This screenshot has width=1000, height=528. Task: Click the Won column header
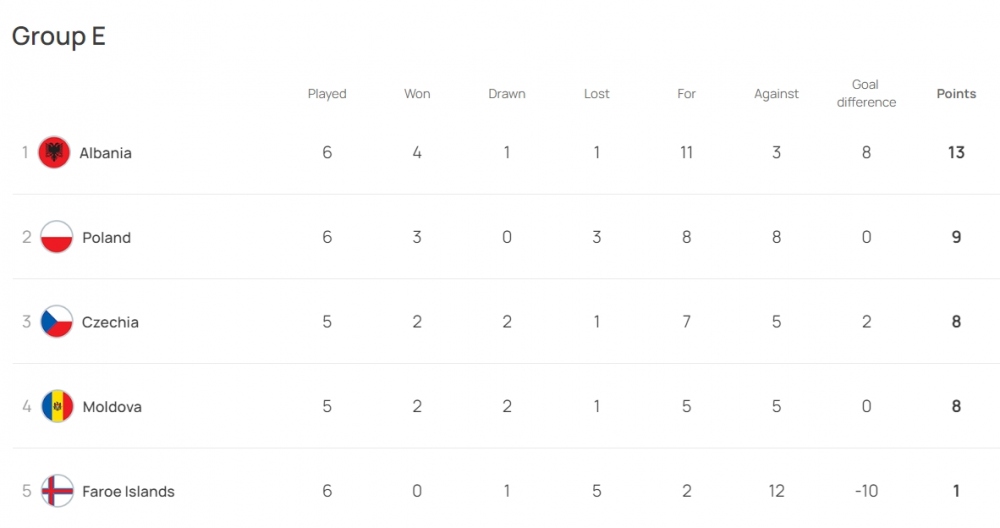pyautogui.click(x=417, y=94)
